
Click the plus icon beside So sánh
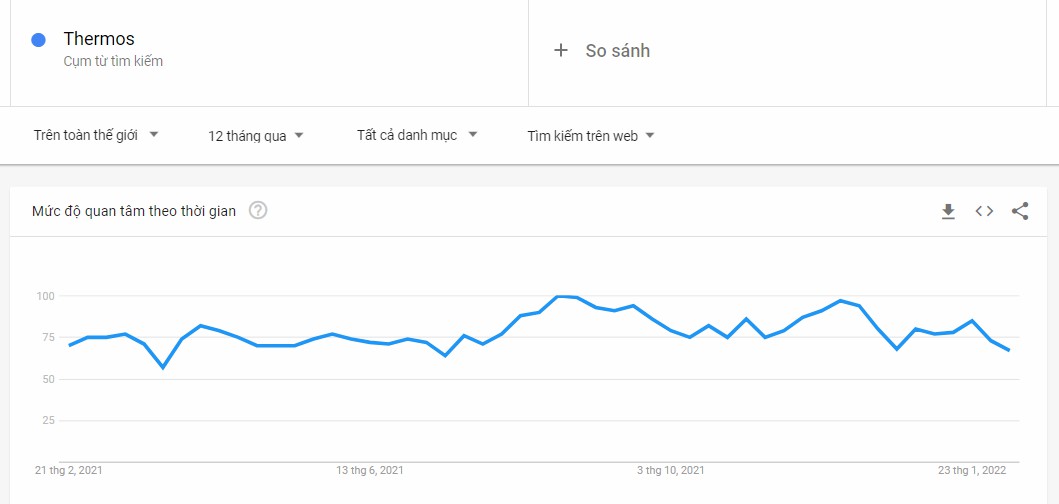pos(561,51)
